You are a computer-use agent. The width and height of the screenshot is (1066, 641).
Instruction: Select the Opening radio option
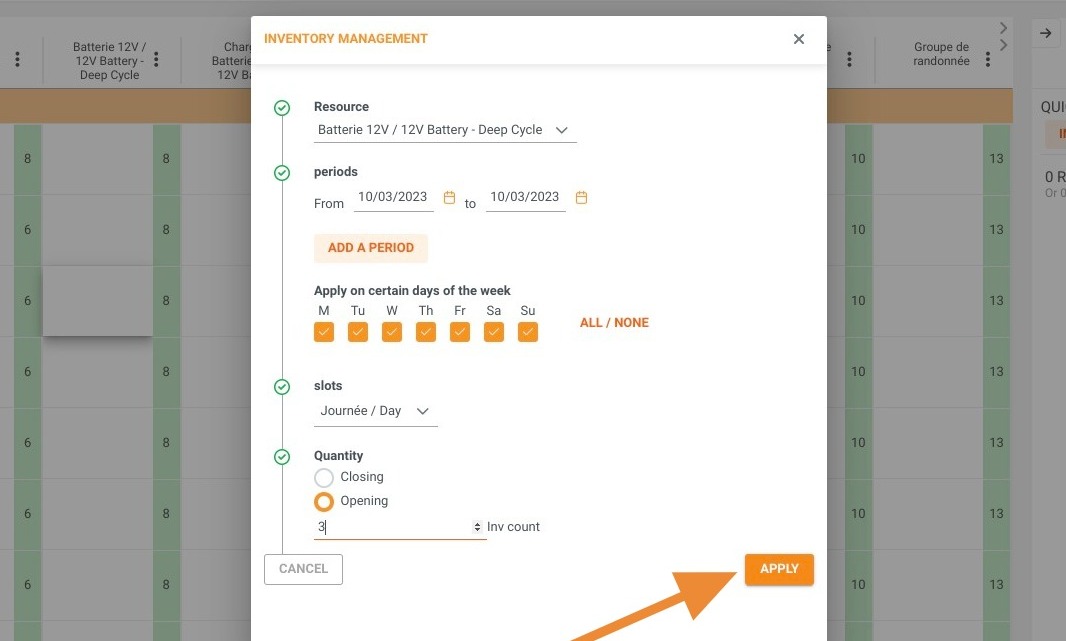[324, 502]
